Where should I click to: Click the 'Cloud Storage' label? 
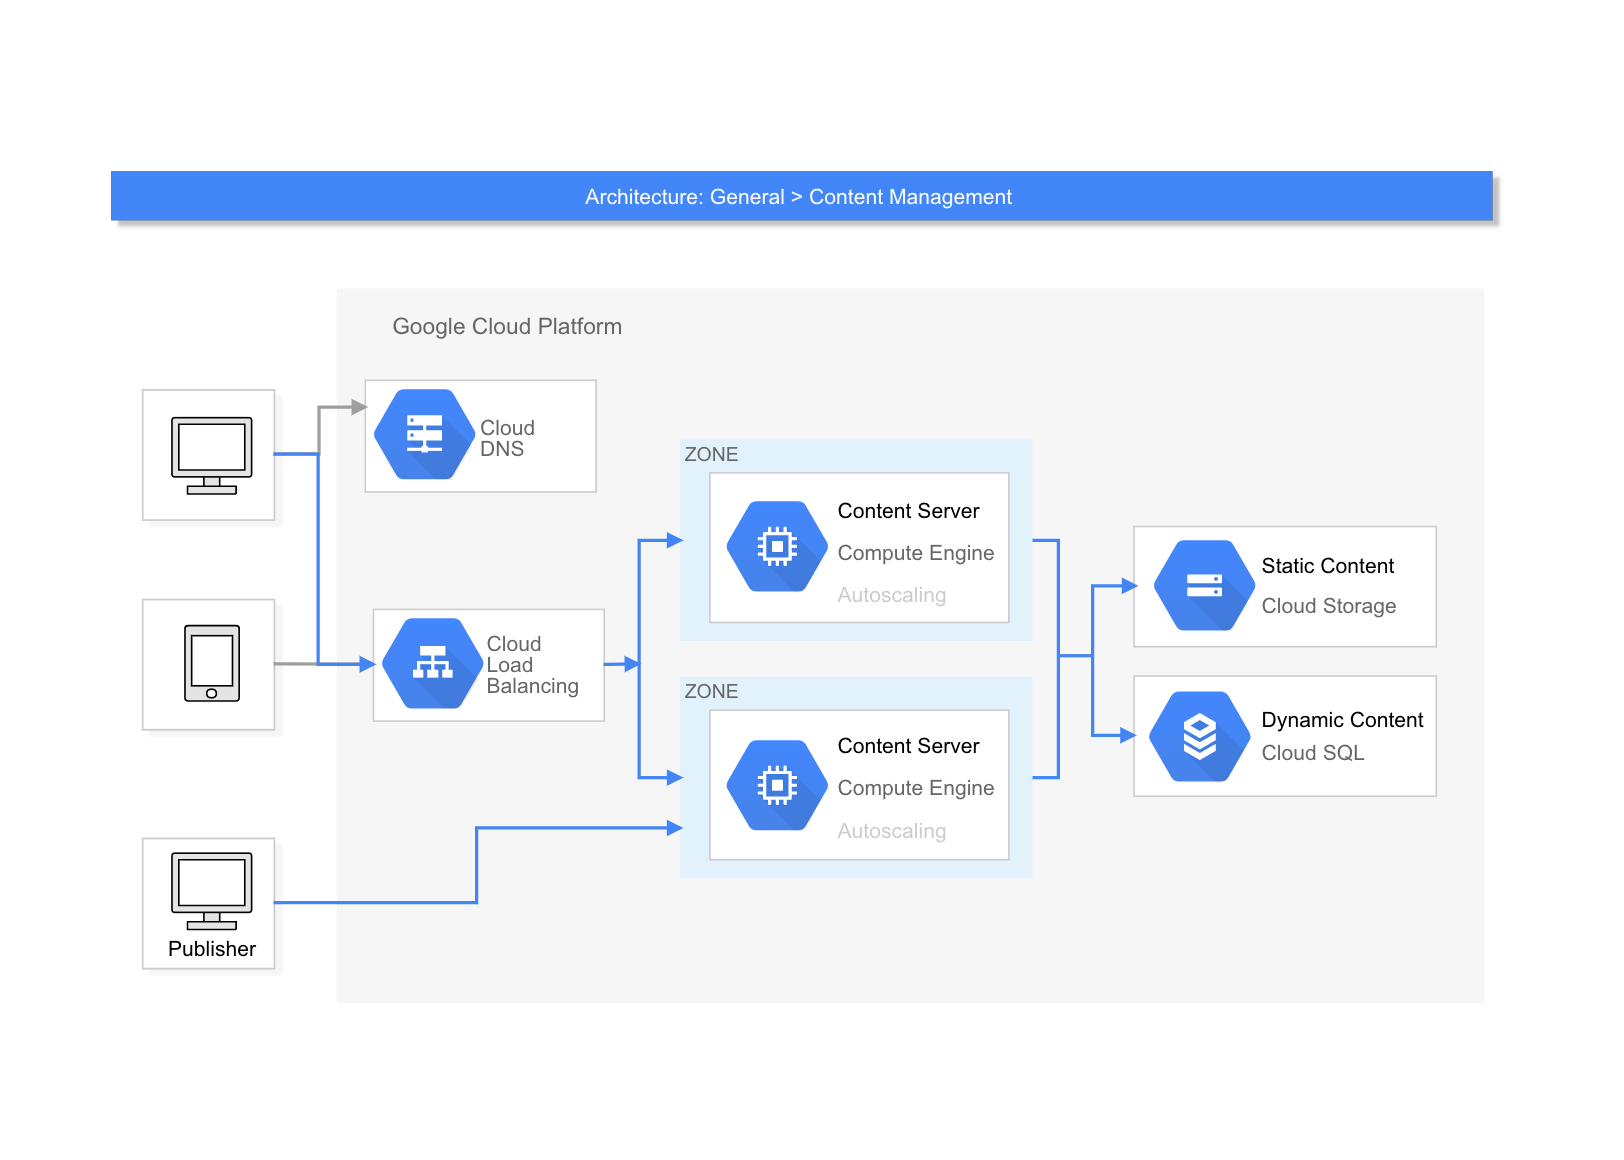tap(1328, 606)
